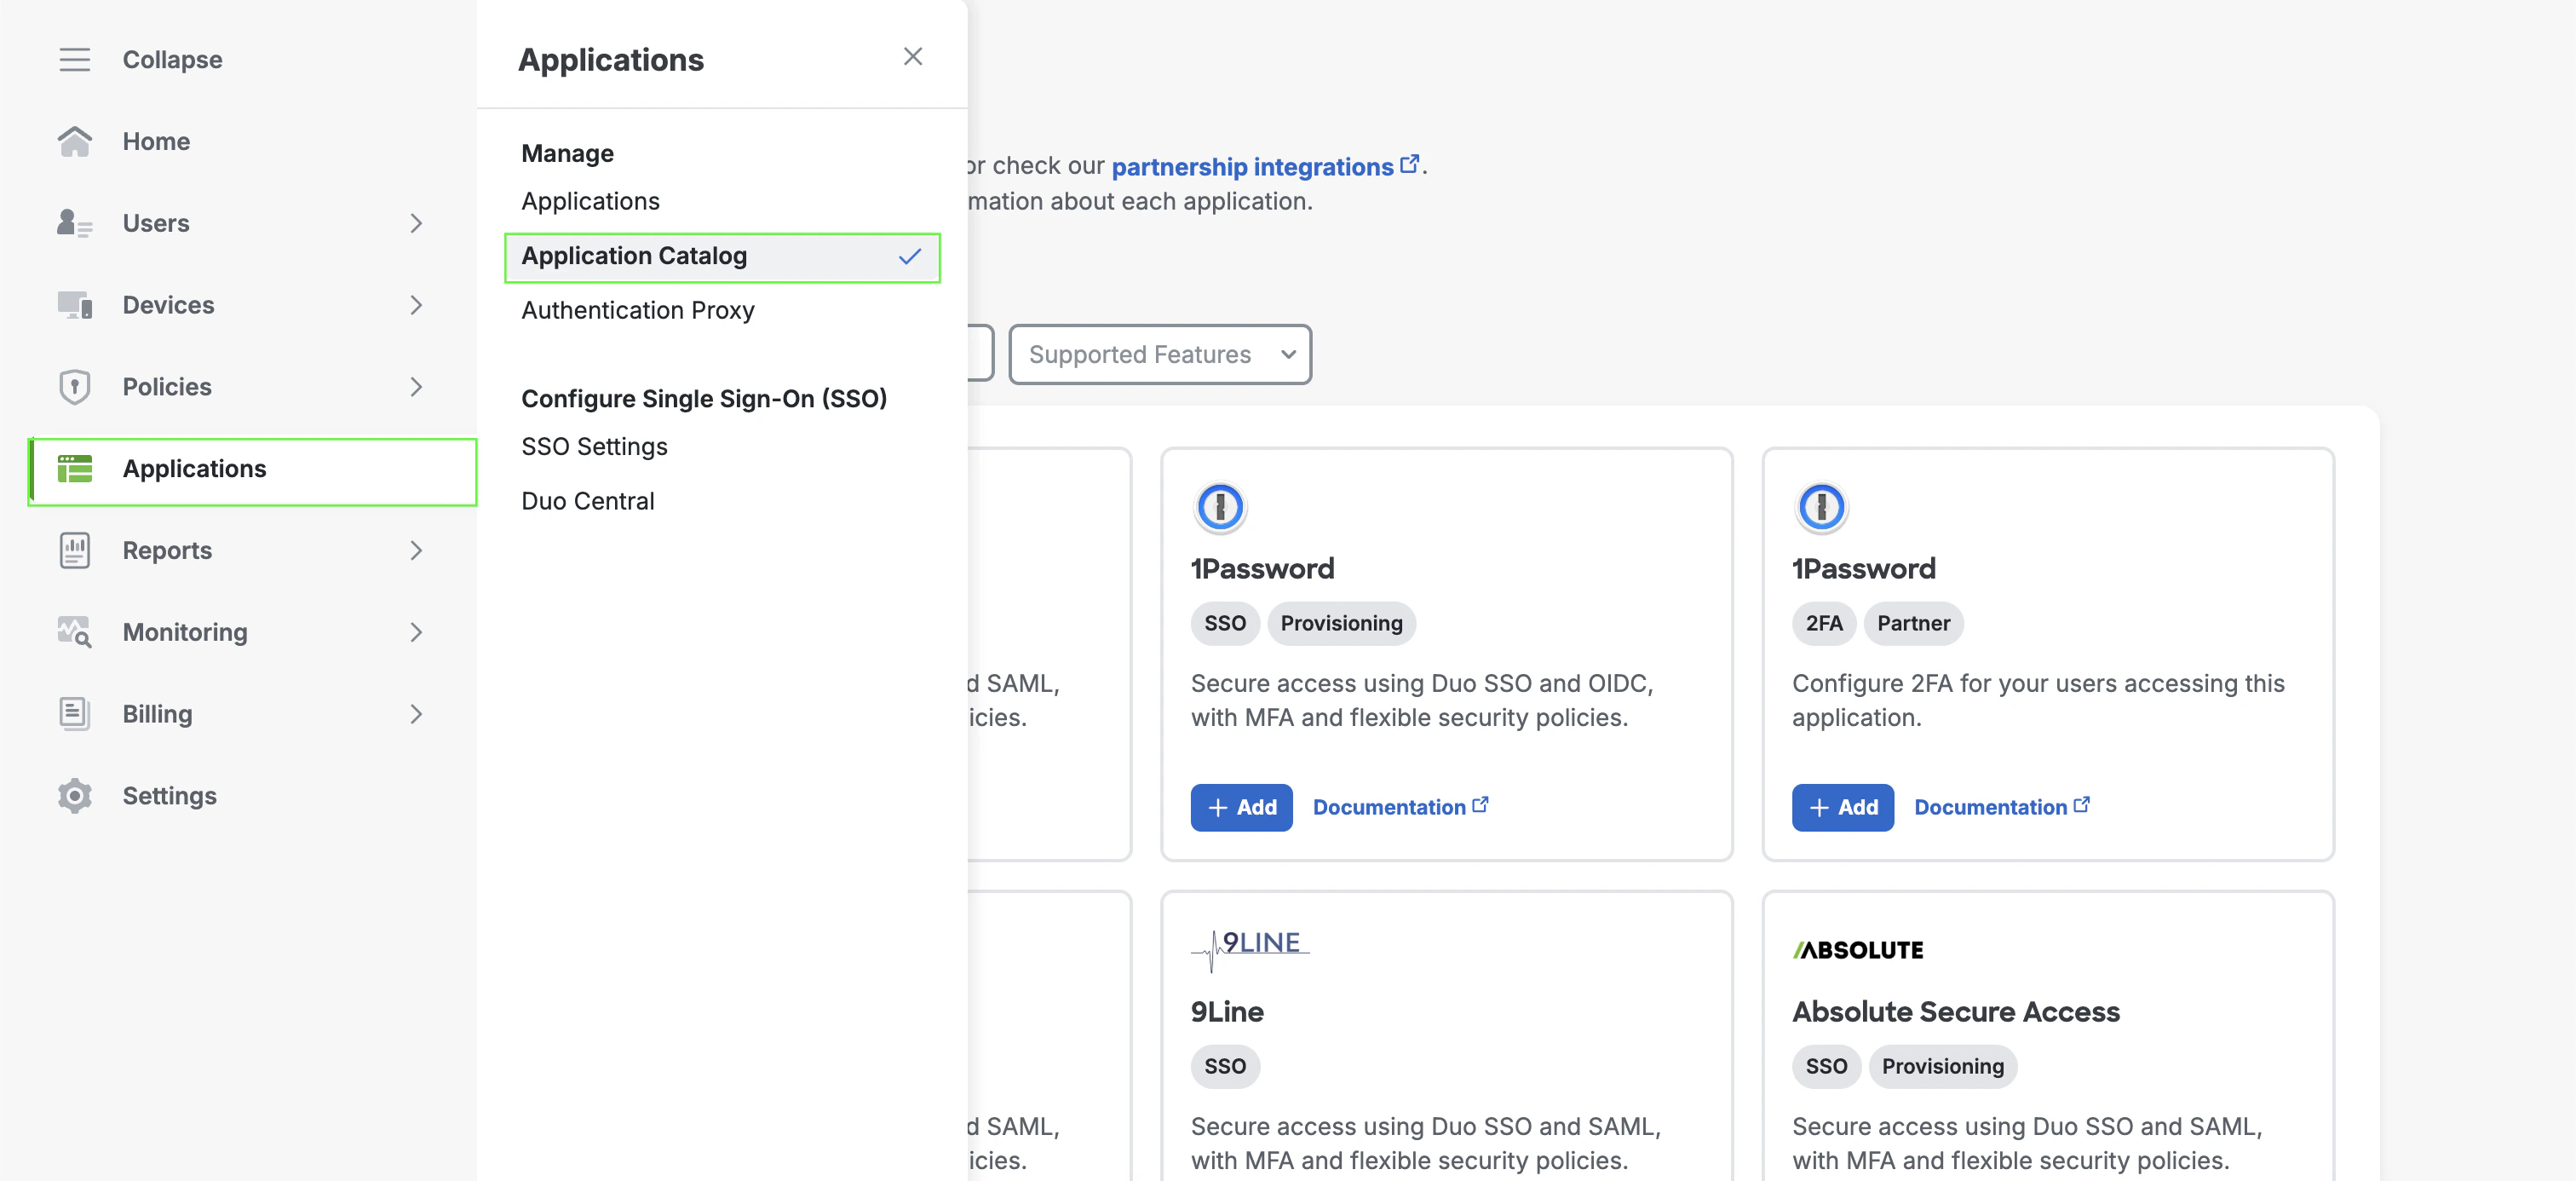Open Duo Central menu item

coord(587,501)
